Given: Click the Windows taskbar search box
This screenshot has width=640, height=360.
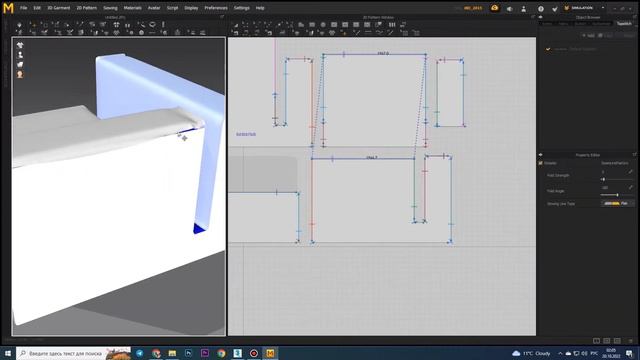Looking at the screenshot, I should point(73,353).
